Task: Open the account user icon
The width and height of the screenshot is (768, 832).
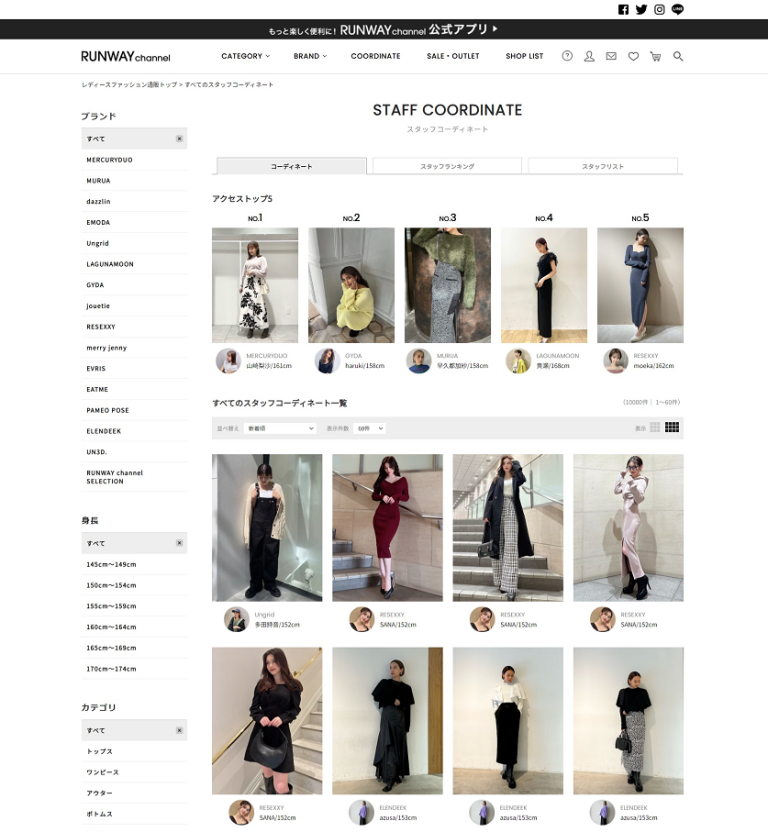Action: (589, 56)
